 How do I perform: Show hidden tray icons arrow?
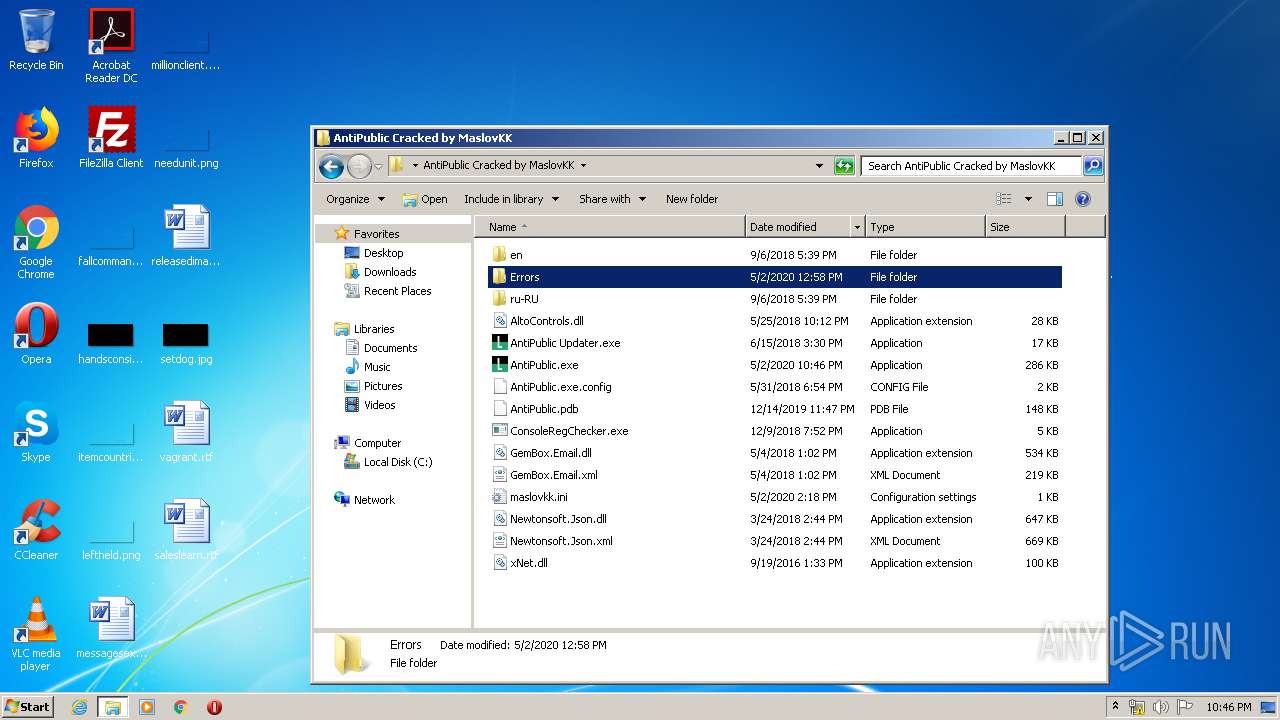pos(1116,706)
